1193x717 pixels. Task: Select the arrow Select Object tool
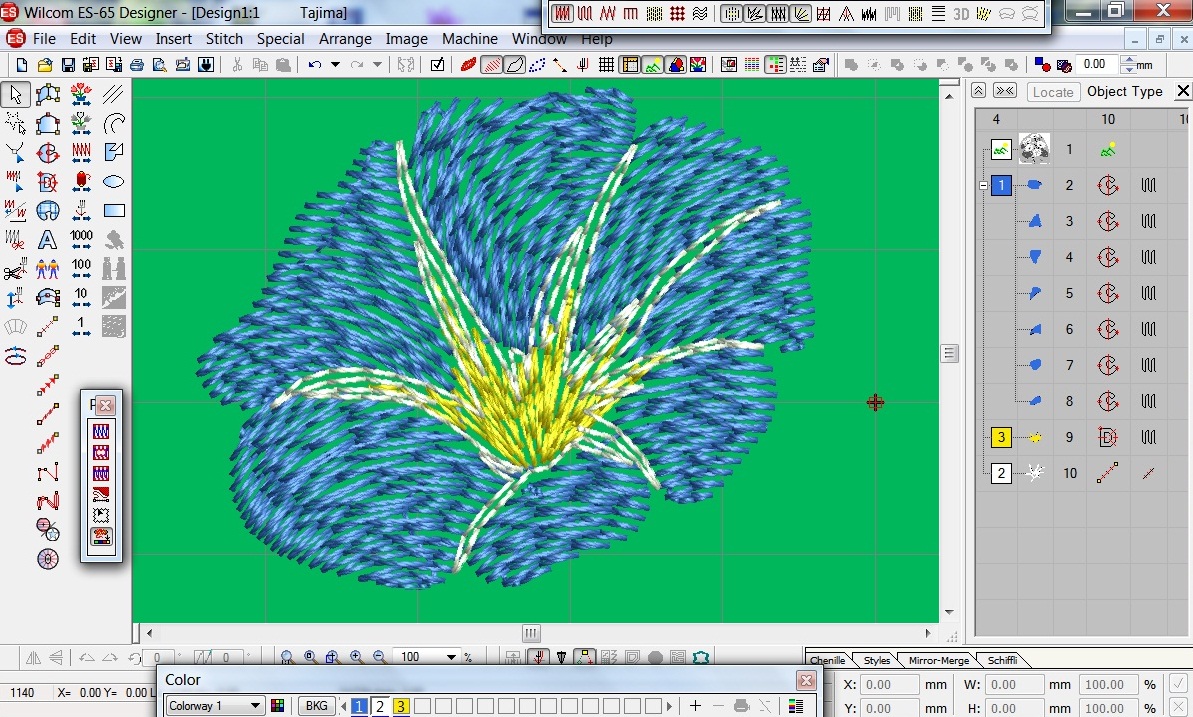[15, 95]
